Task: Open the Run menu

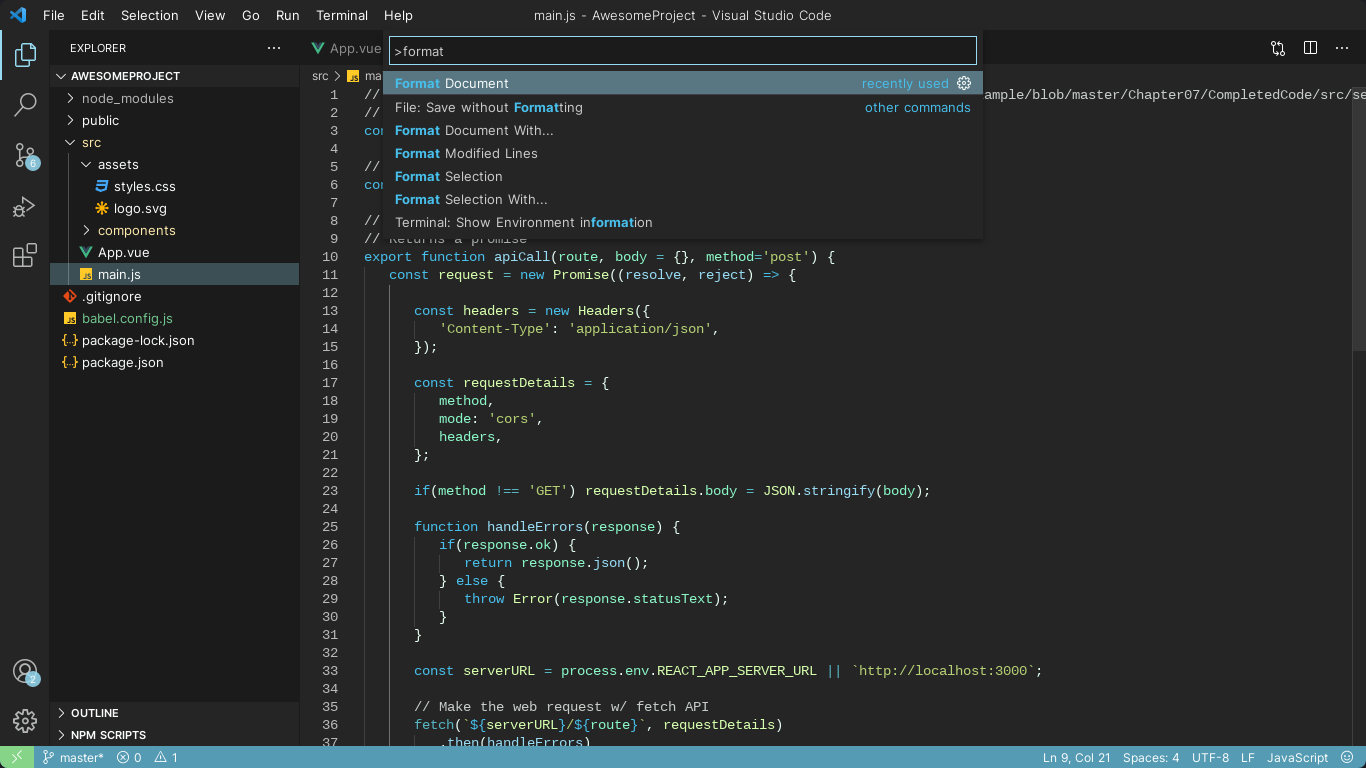Action: [287, 15]
